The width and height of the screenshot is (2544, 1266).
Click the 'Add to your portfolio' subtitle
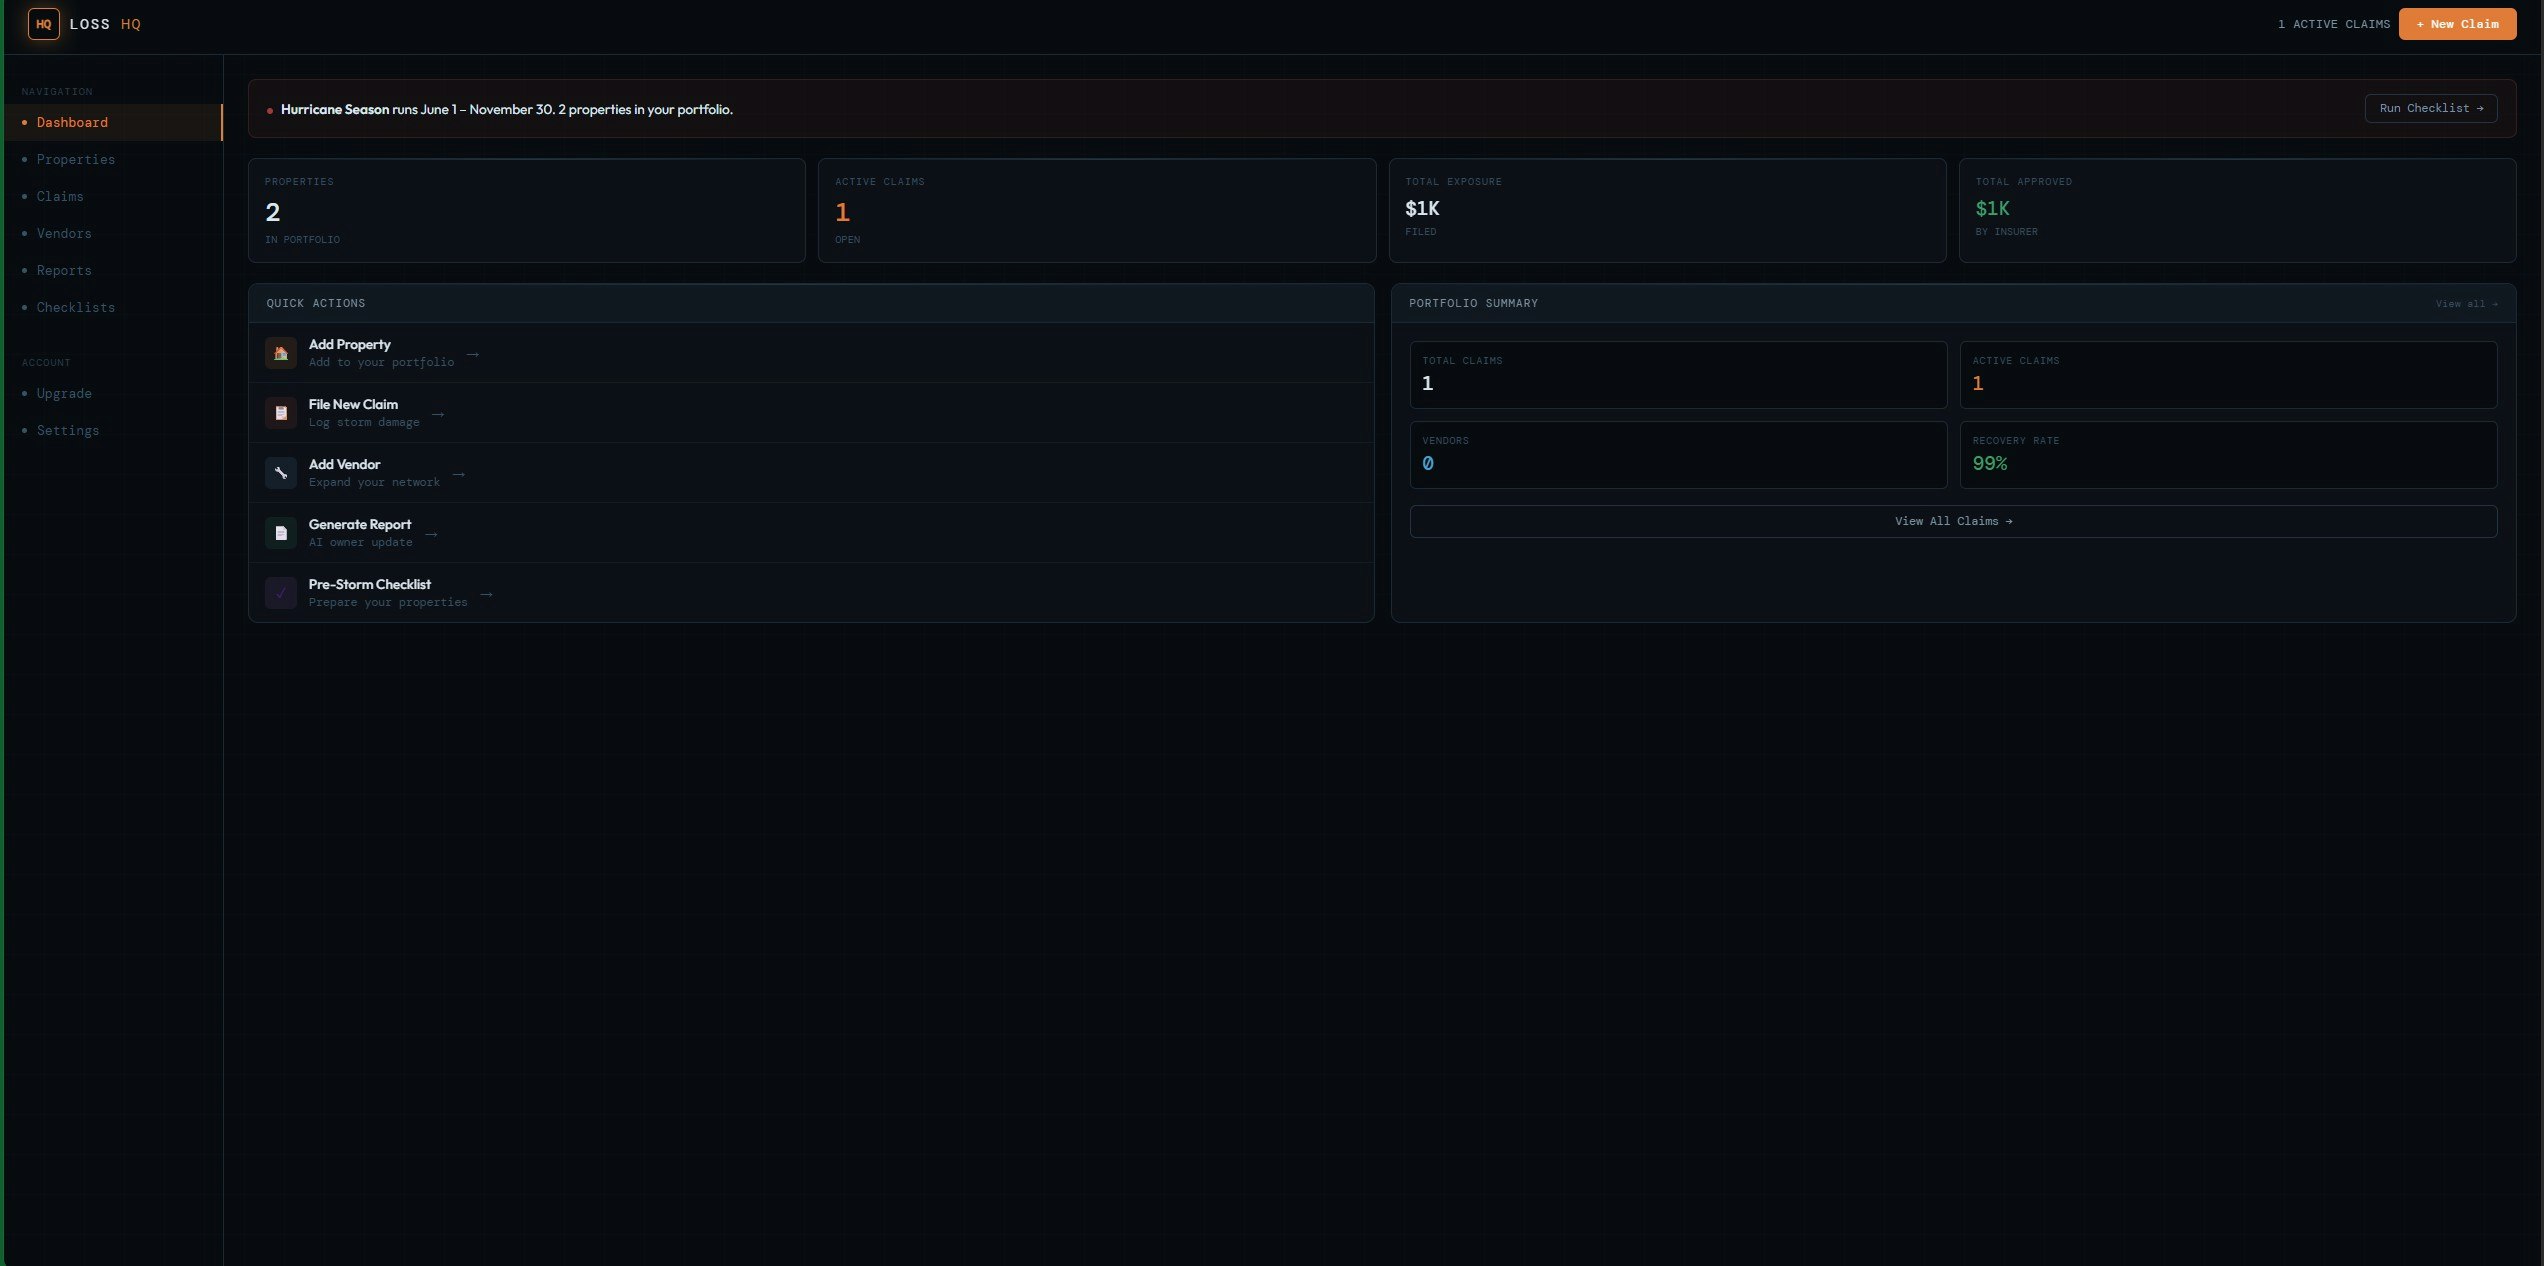point(381,362)
